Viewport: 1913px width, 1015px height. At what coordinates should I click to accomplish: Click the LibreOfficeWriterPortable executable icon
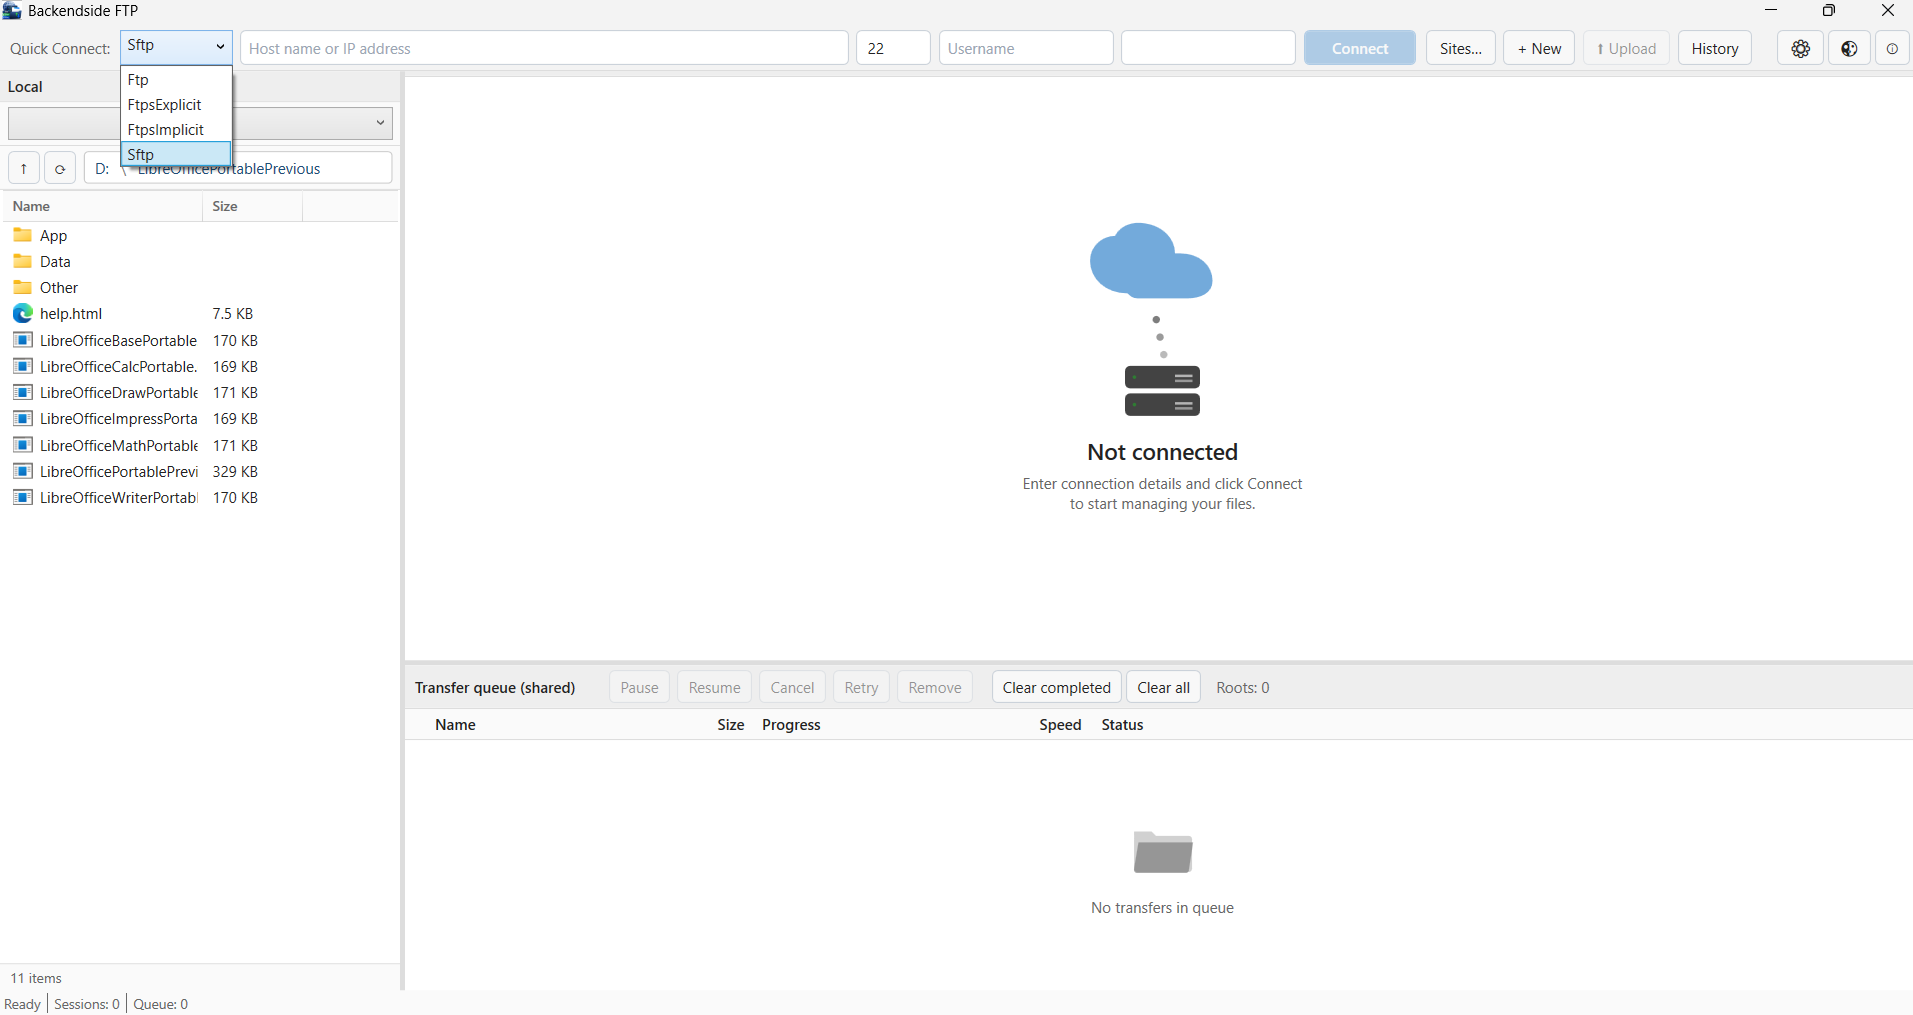[23, 497]
